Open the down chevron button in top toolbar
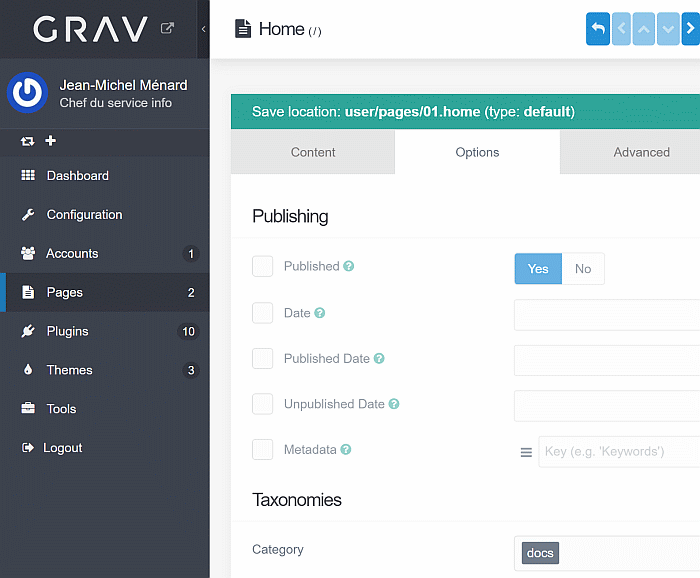 667,29
